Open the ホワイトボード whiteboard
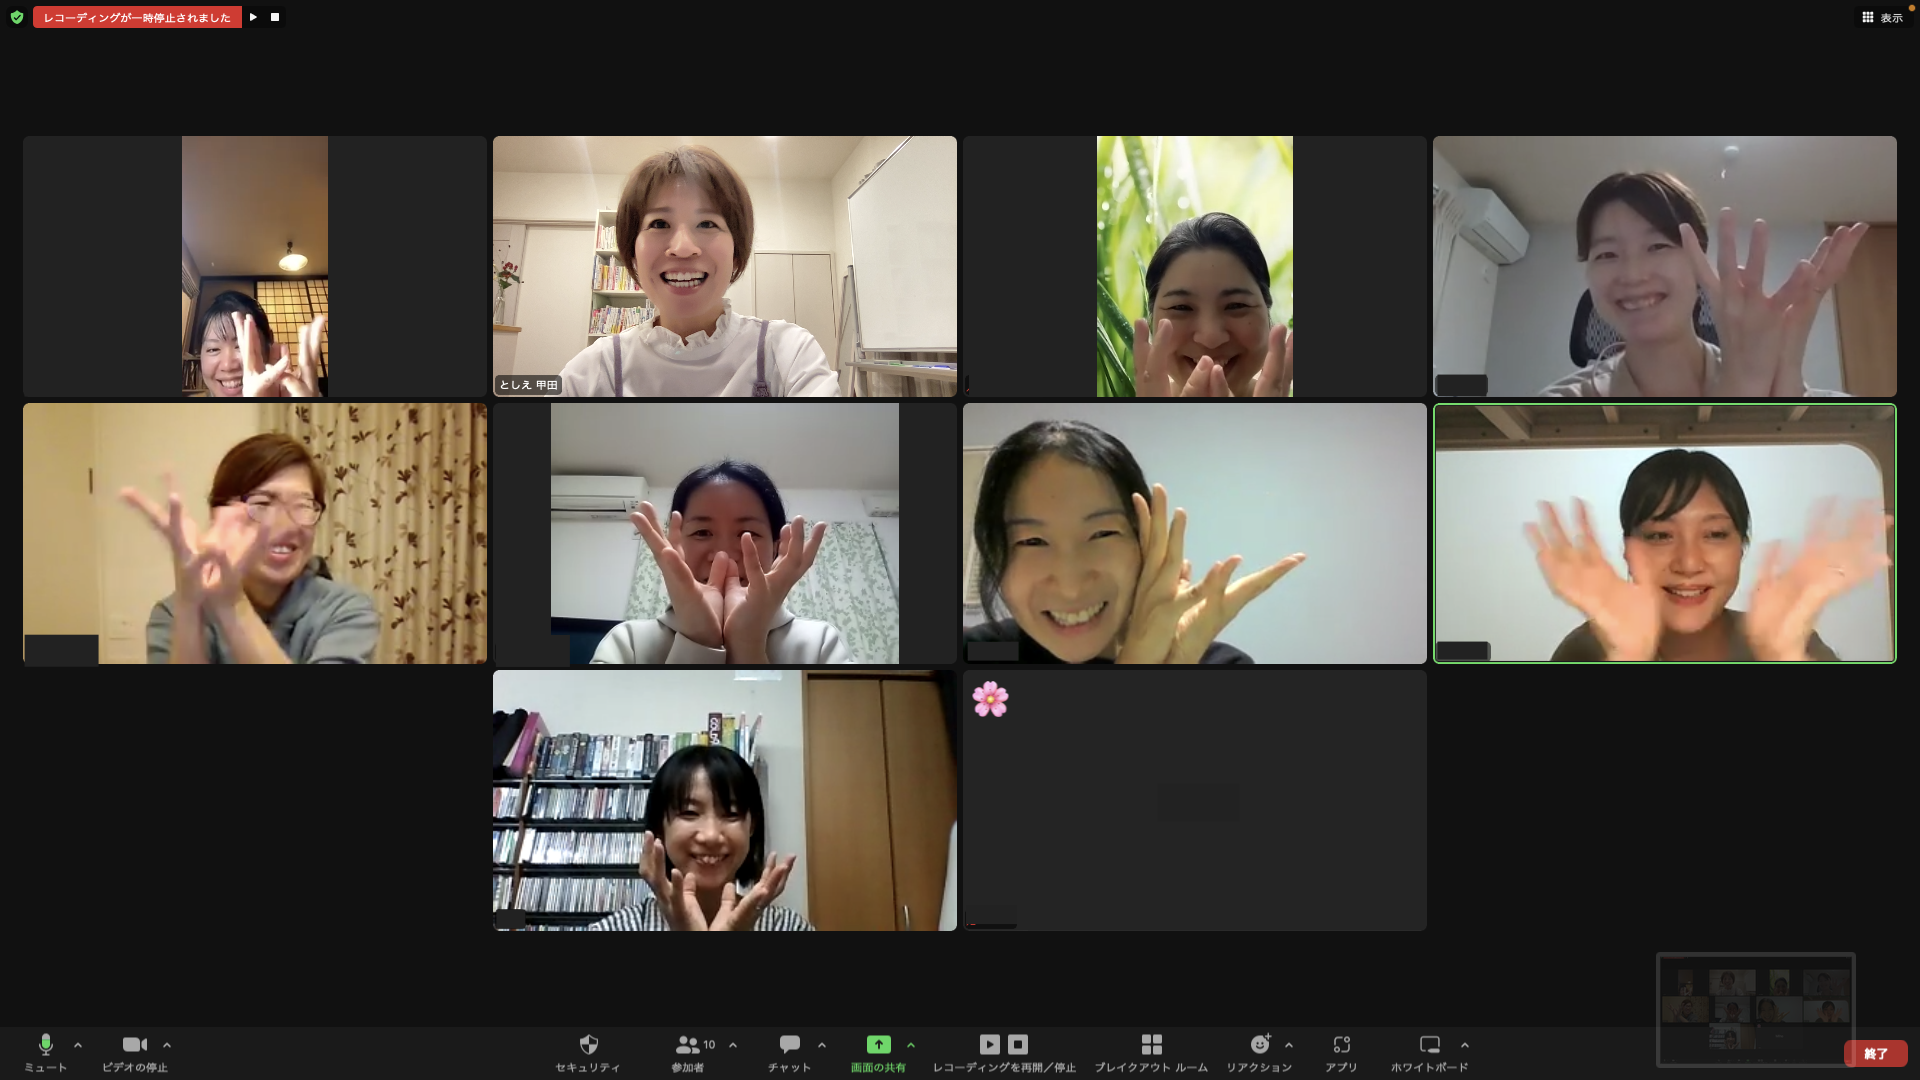This screenshot has width=1920, height=1080. [x=1430, y=1052]
